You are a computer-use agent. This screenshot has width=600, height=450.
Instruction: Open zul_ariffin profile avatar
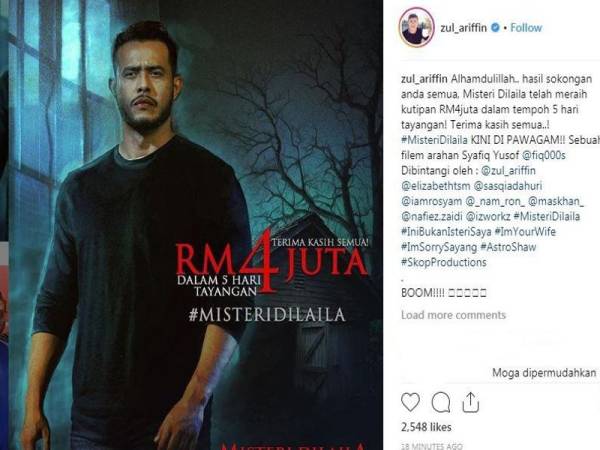pyautogui.click(x=416, y=27)
